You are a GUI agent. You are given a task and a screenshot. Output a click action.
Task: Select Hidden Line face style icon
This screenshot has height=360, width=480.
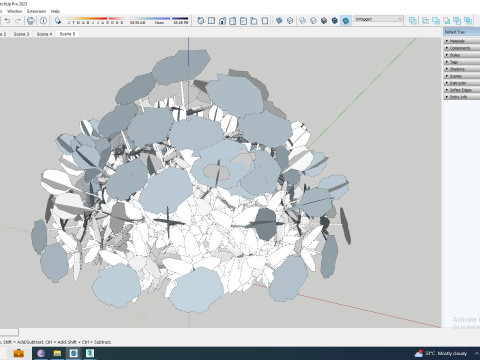point(313,21)
